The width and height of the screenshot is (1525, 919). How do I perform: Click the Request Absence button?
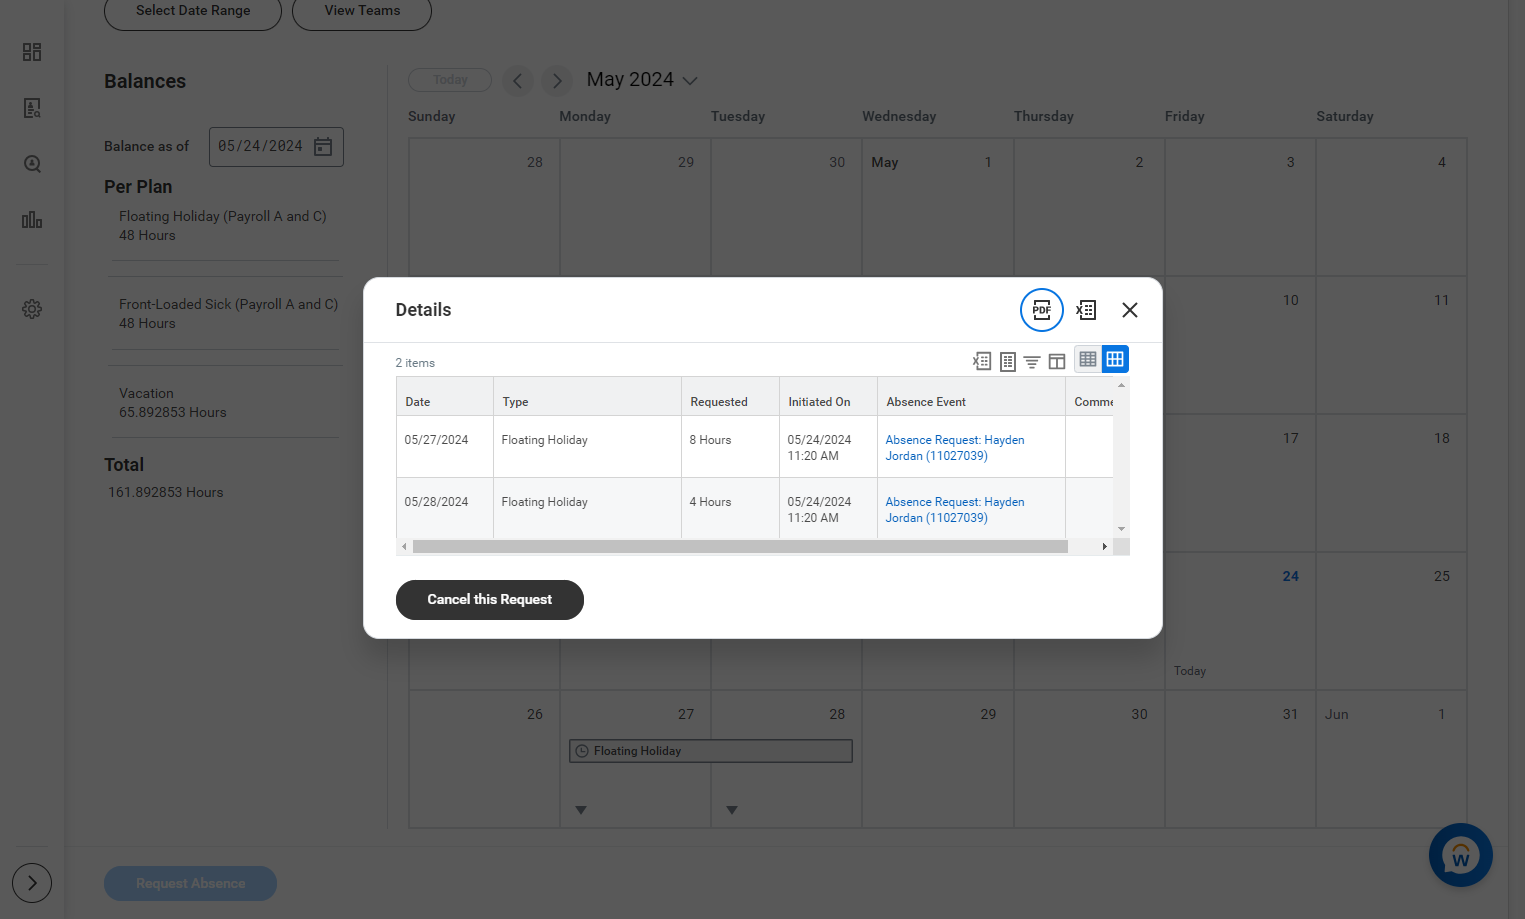pos(190,884)
